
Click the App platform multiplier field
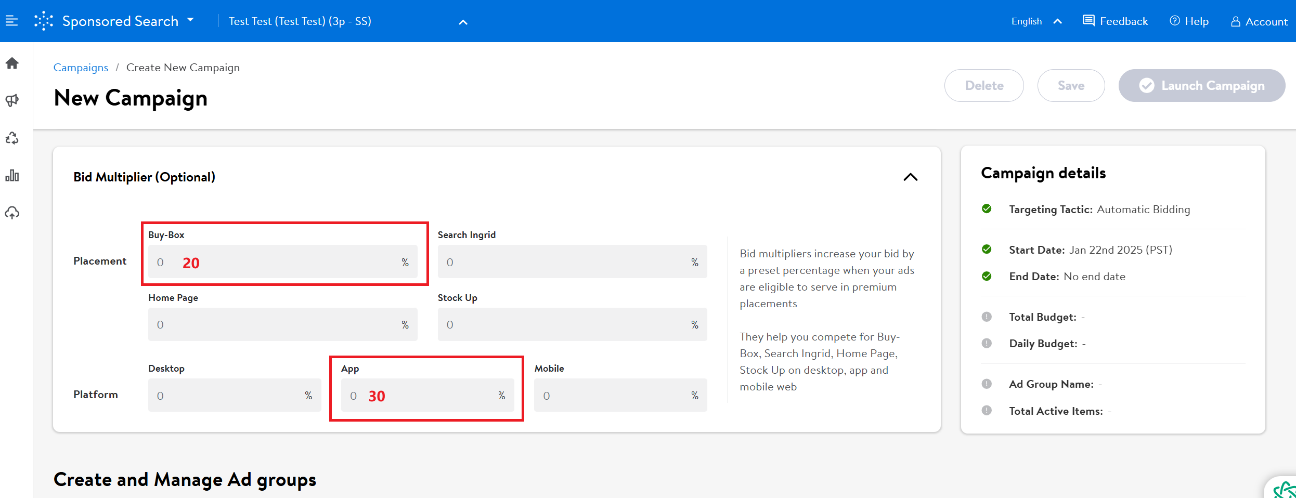pos(425,396)
